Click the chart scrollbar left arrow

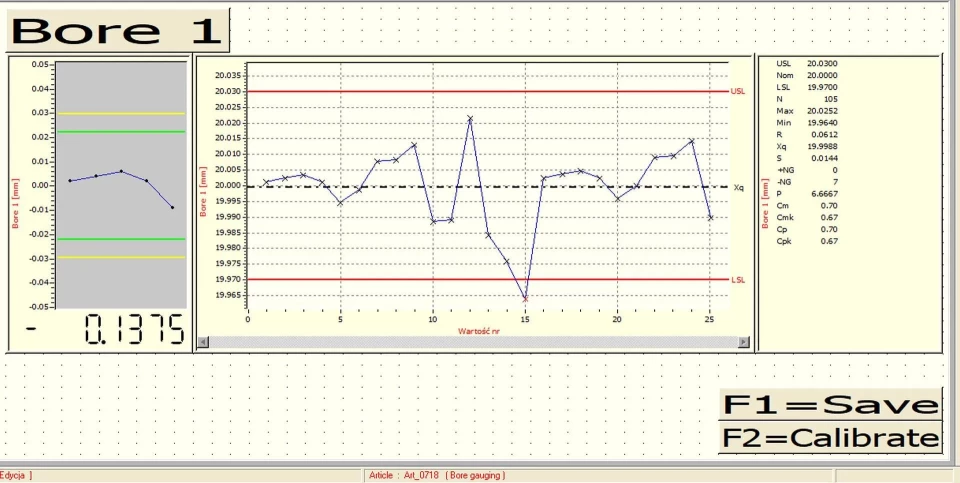[204, 342]
